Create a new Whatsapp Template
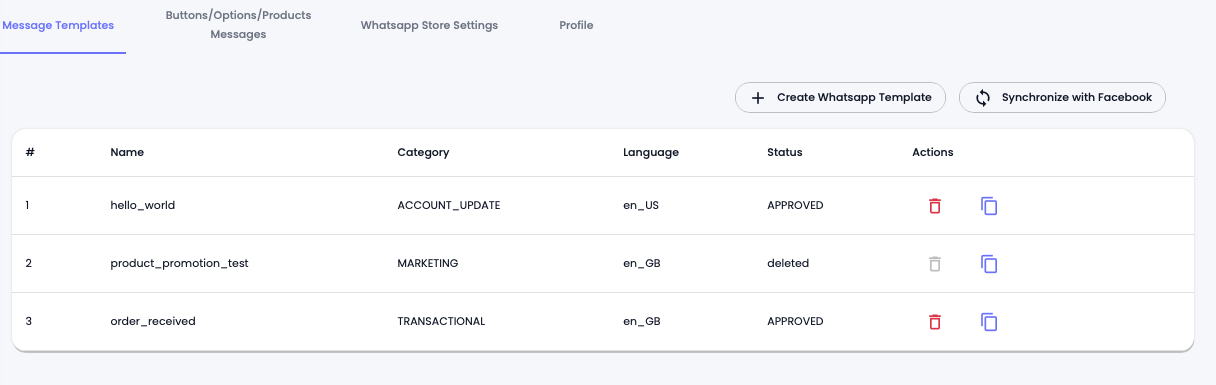 tap(840, 97)
